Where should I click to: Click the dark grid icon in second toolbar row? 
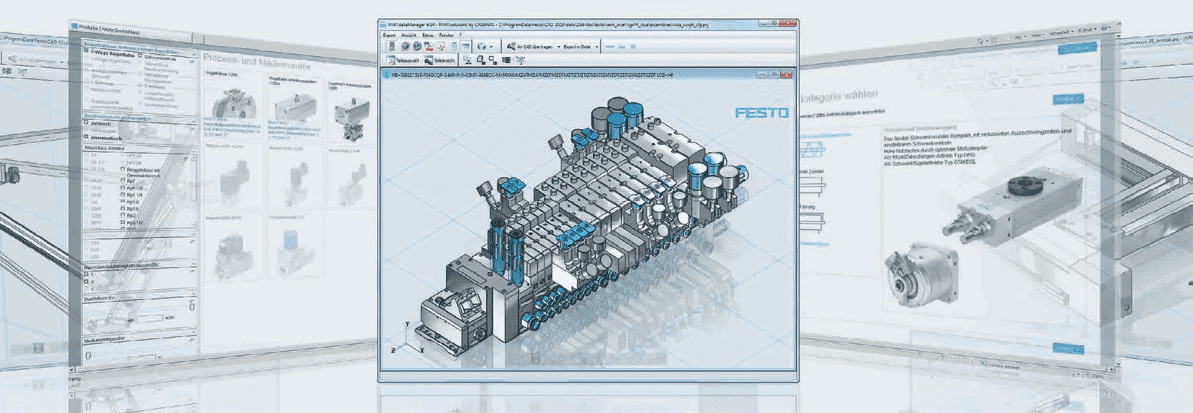(x=507, y=60)
